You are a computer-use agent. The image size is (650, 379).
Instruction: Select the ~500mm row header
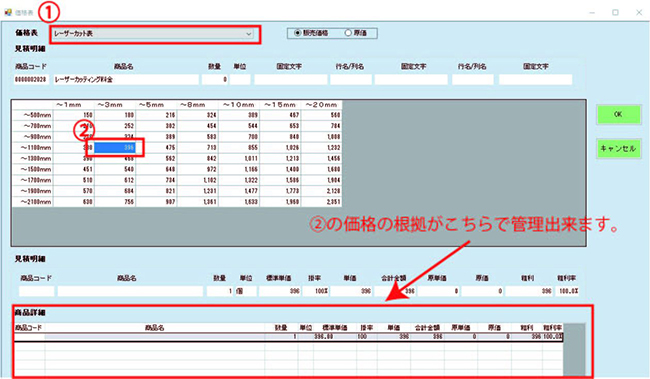(33, 115)
